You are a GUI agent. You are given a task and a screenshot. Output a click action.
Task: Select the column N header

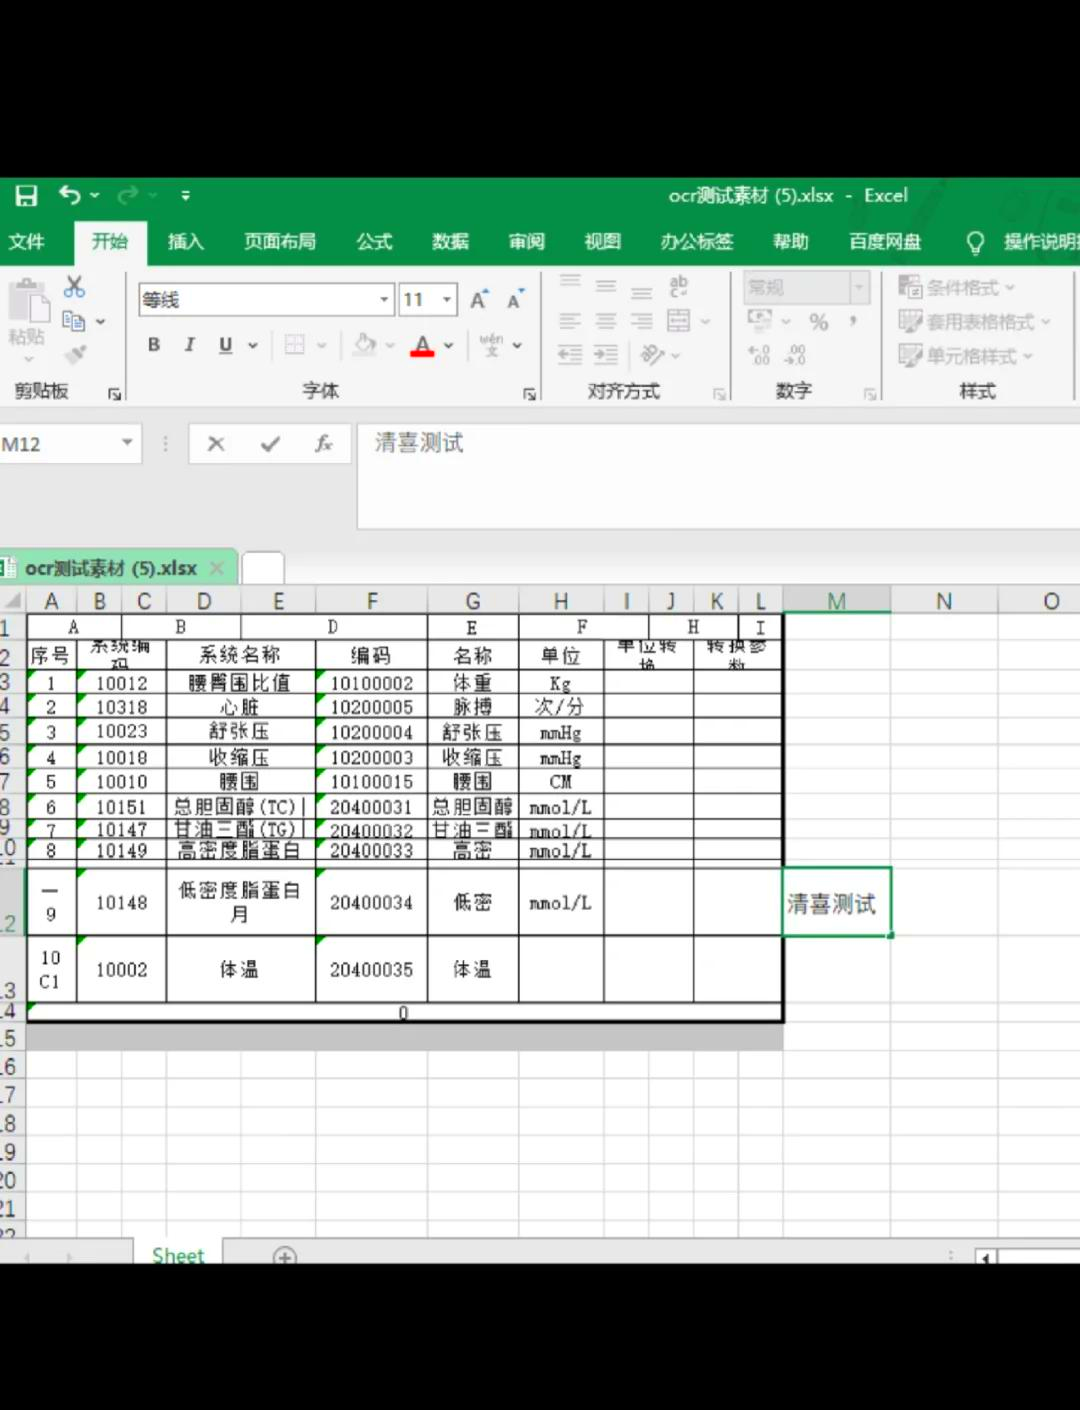pos(943,601)
